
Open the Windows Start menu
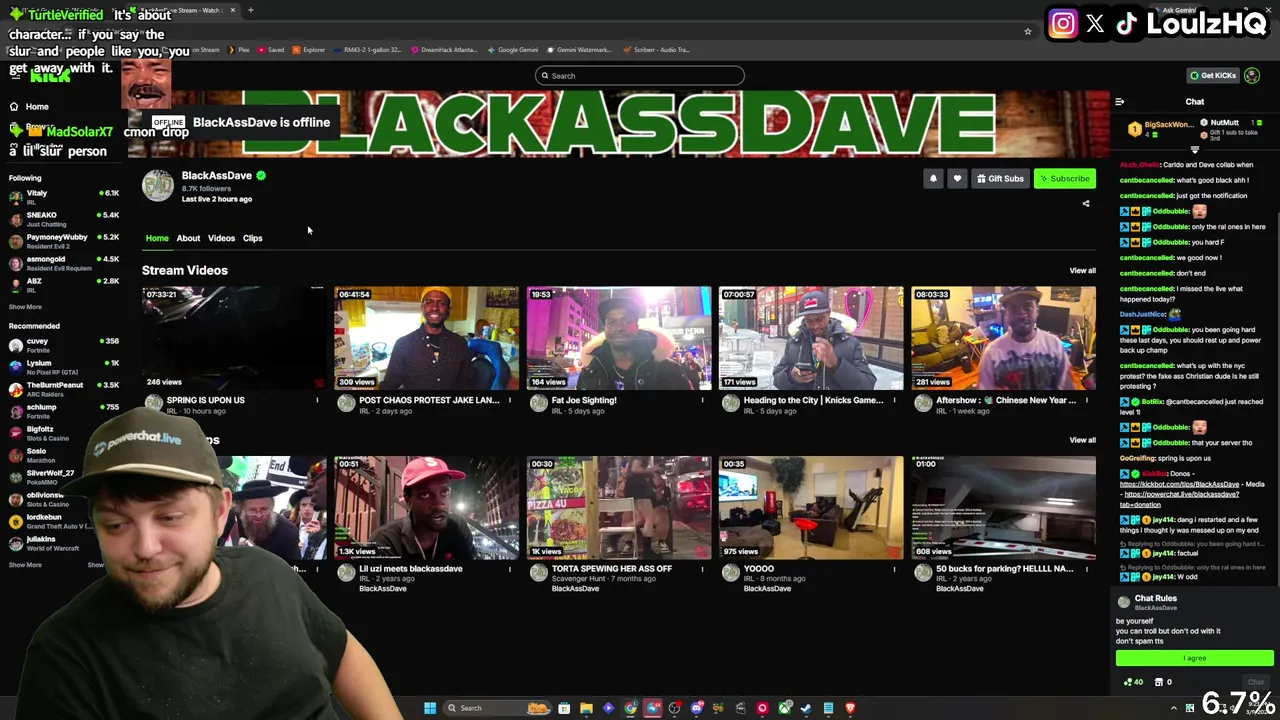[x=430, y=708]
